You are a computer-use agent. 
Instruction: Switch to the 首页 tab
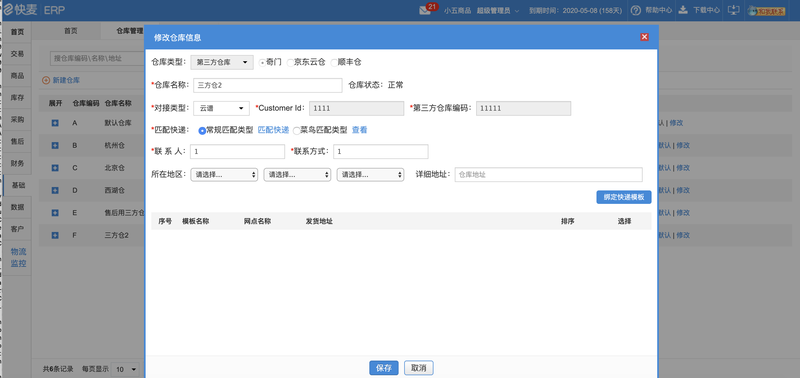(71, 31)
